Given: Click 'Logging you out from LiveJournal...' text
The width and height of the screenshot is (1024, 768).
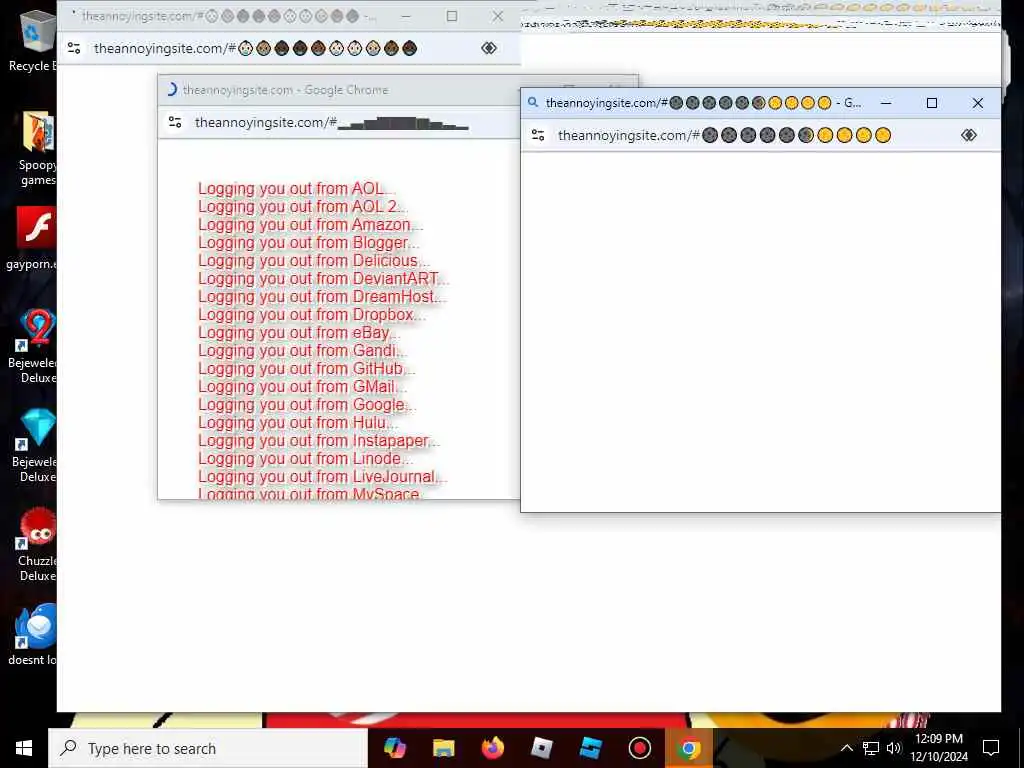Looking at the screenshot, I should pyautogui.click(x=322, y=477).
